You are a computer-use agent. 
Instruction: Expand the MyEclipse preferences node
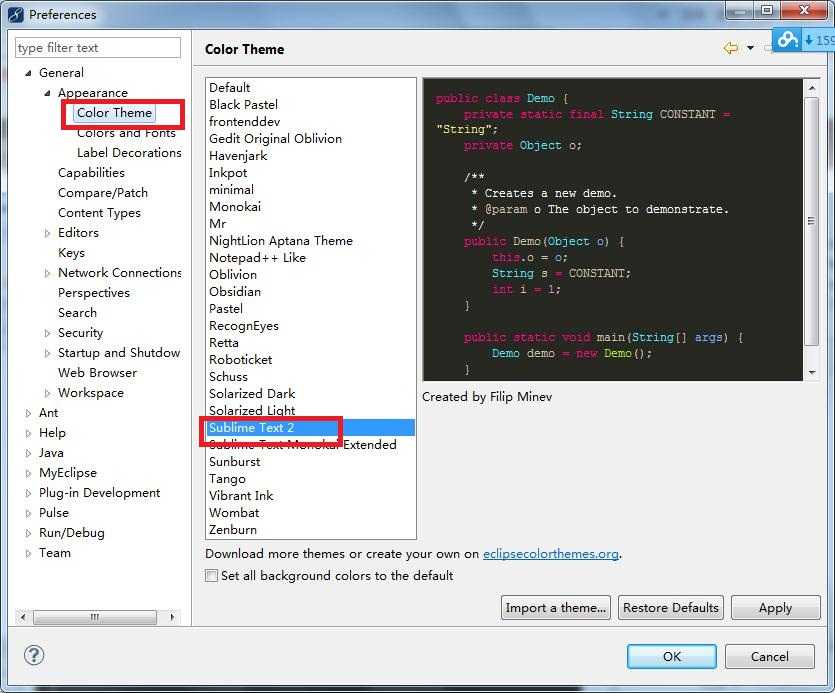point(28,473)
